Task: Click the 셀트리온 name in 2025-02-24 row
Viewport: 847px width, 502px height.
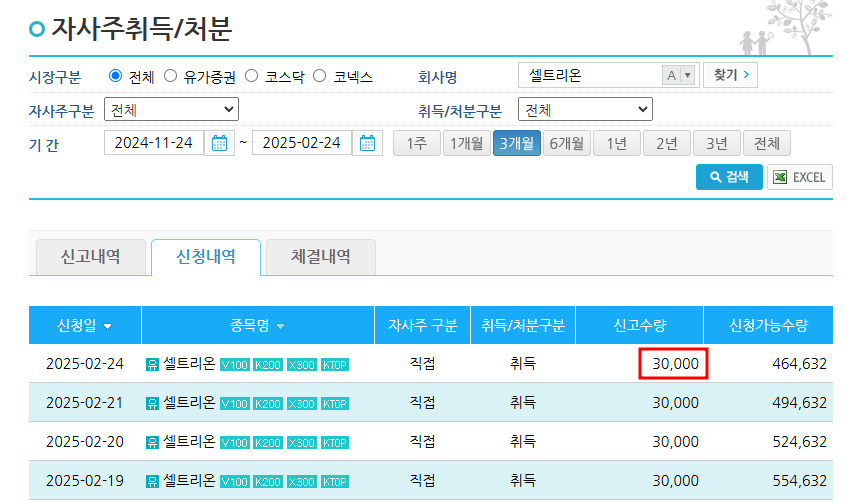Action: pos(189,364)
